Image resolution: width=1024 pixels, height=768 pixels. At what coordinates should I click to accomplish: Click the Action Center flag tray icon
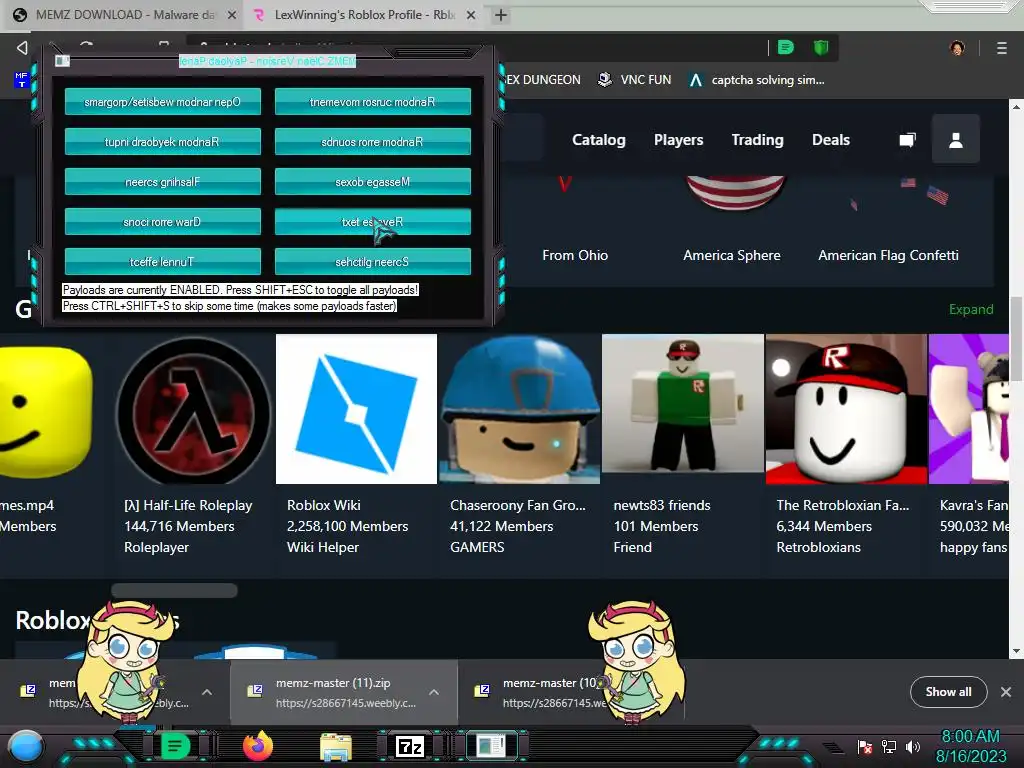[x=865, y=746]
